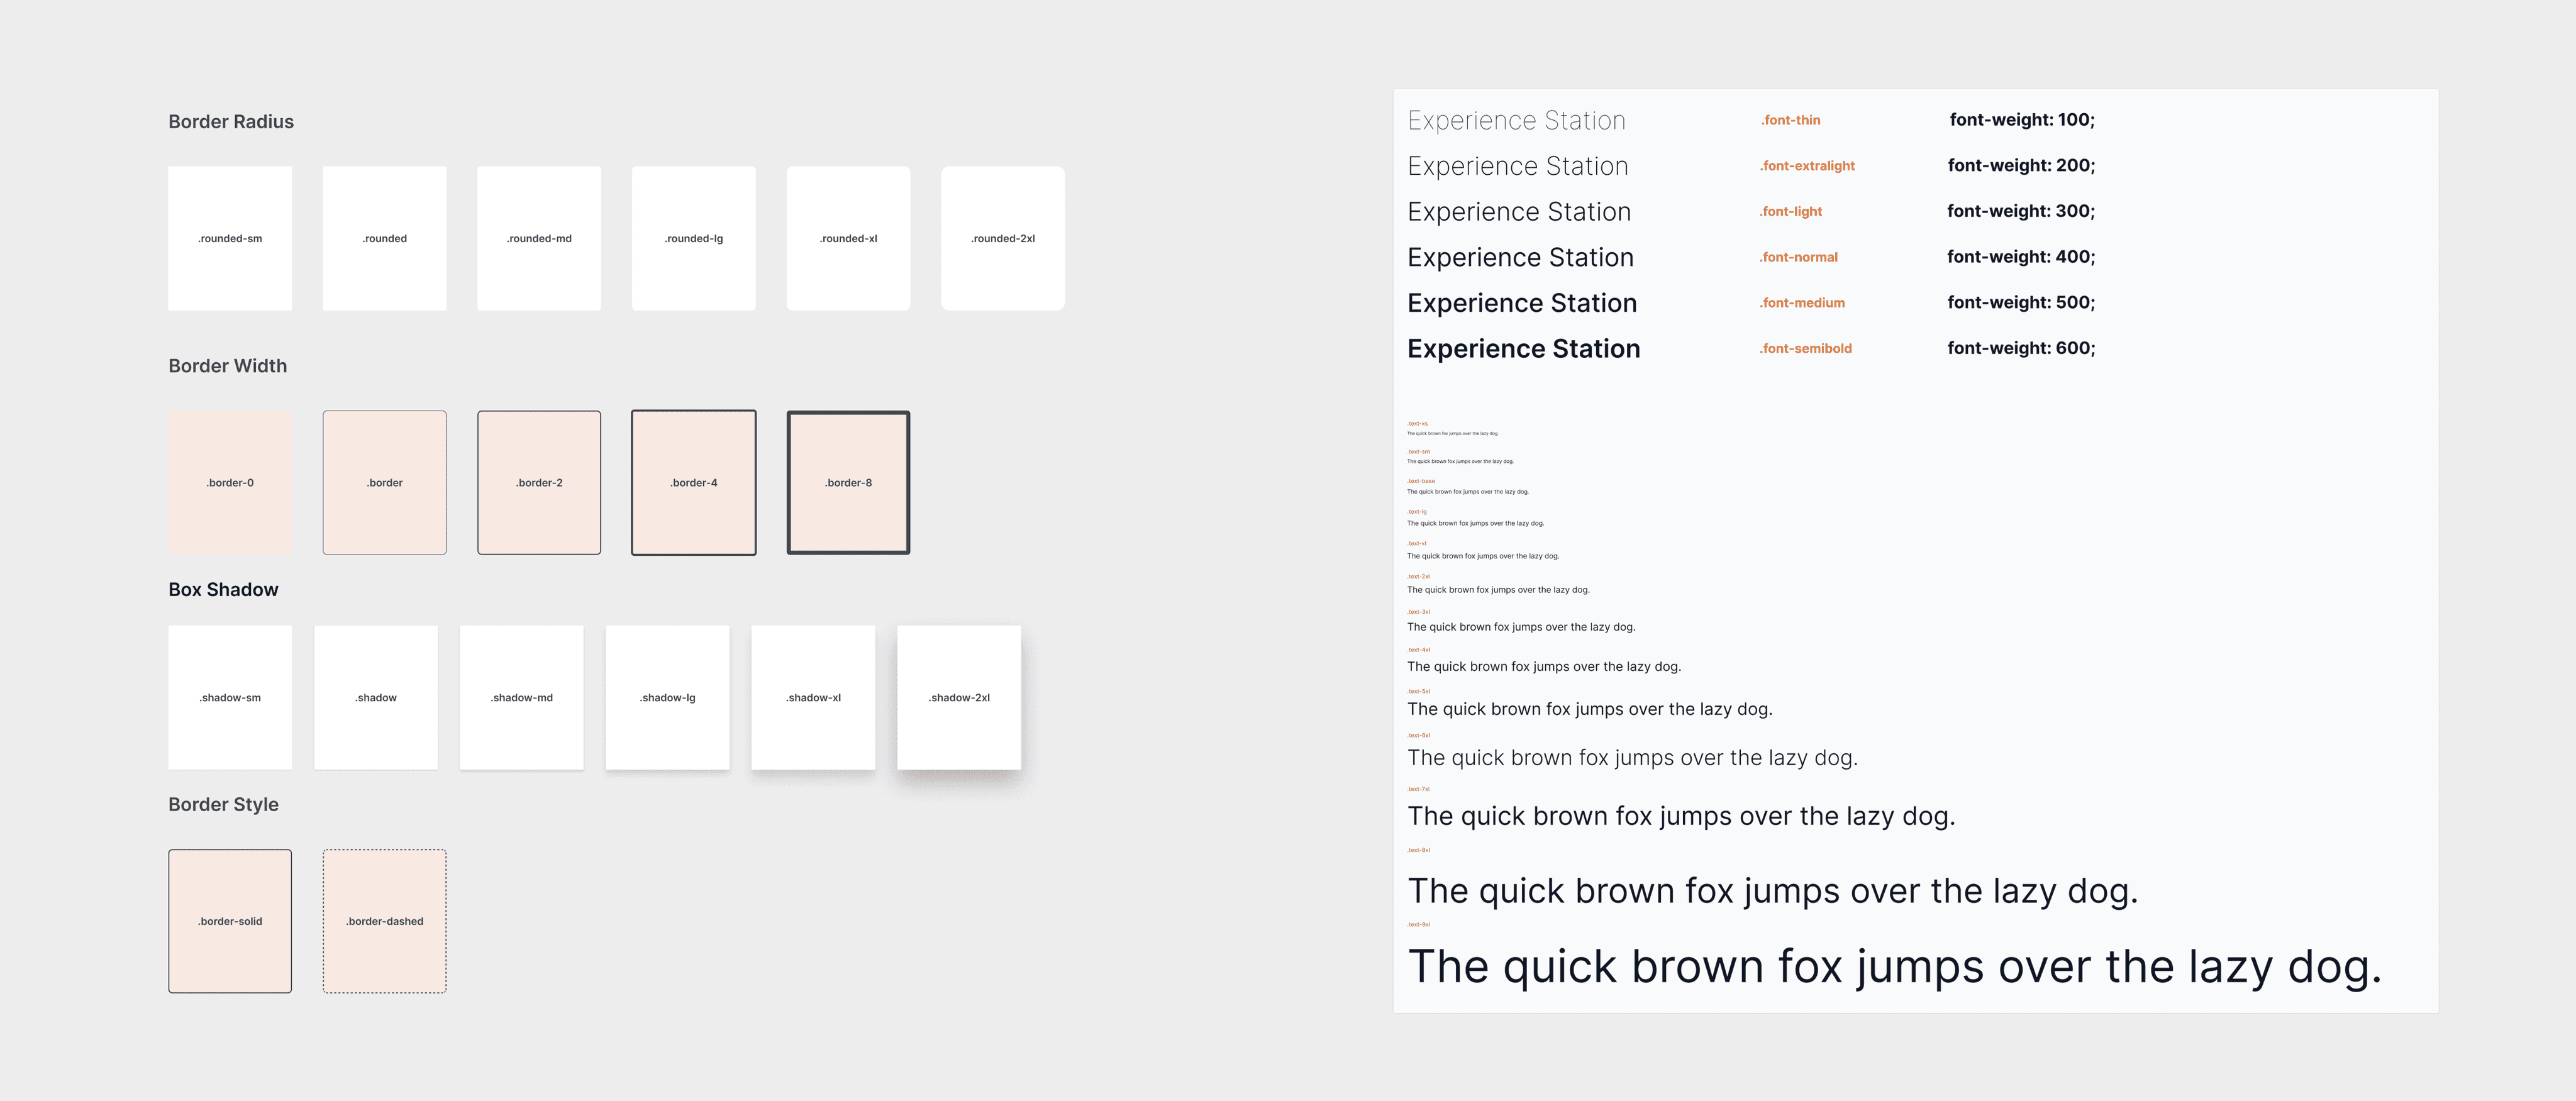Click the font-weight: 400; text
This screenshot has width=2576, height=1101.
pos(2020,257)
